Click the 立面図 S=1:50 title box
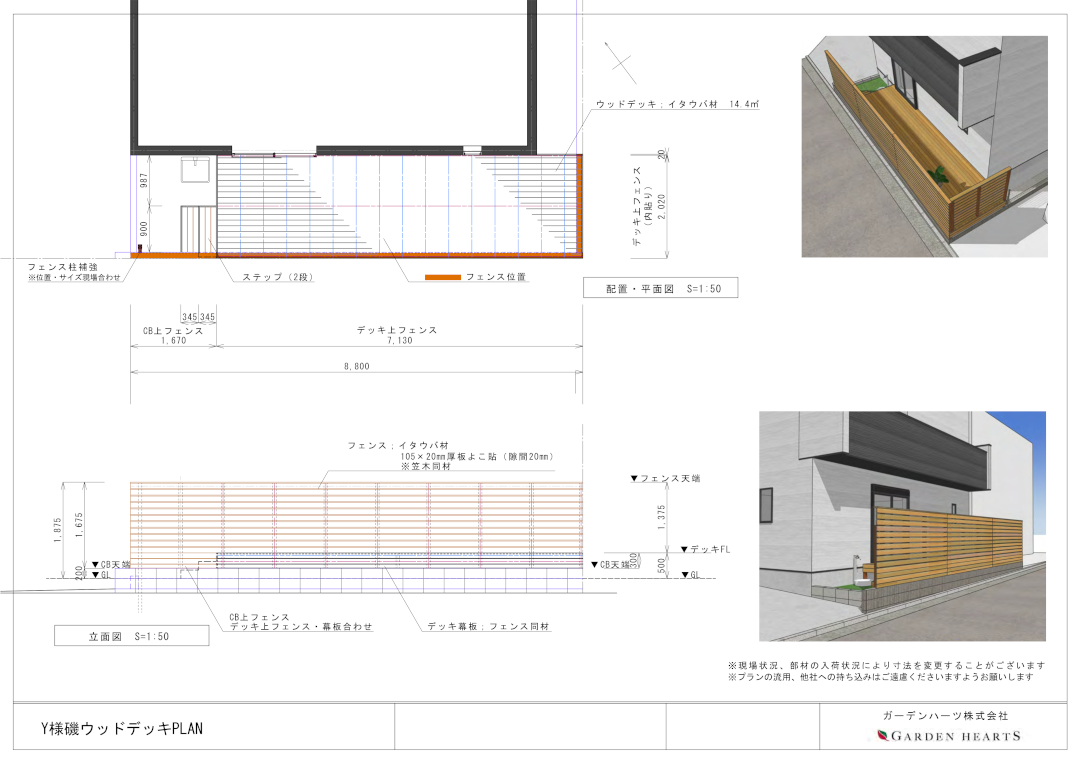1080x764 pixels. 131,634
